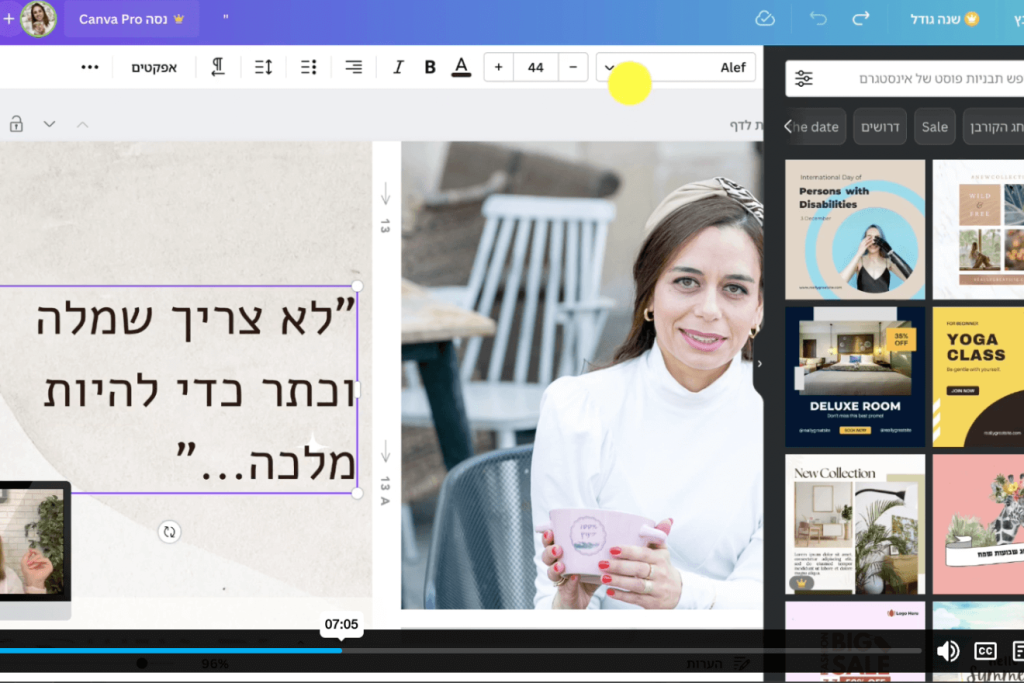1024x683 pixels.
Task: Toggle bold formatting
Action: (430, 67)
